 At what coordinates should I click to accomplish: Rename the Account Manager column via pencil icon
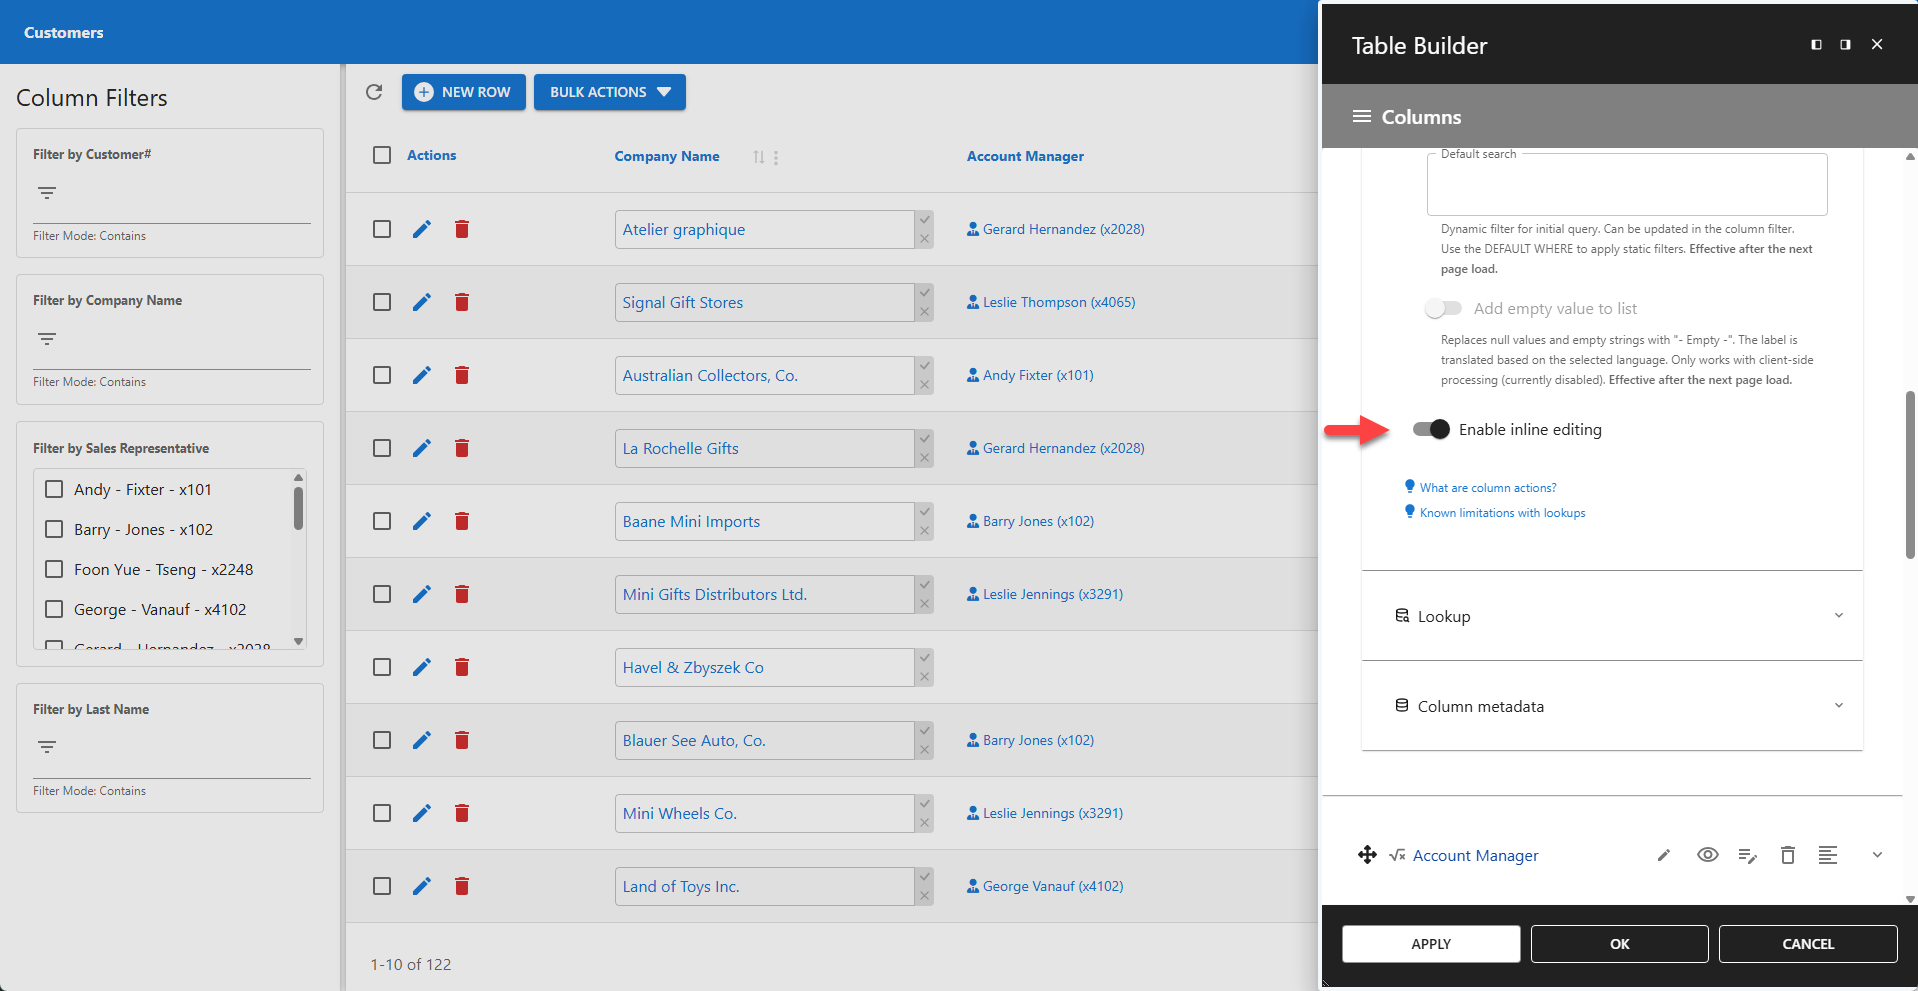[1663, 855]
